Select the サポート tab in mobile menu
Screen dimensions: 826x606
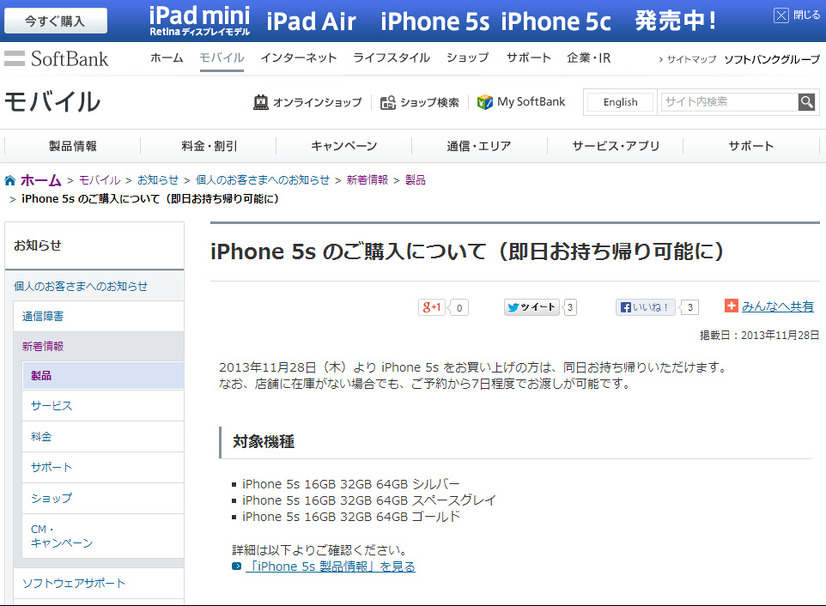[x=751, y=146]
